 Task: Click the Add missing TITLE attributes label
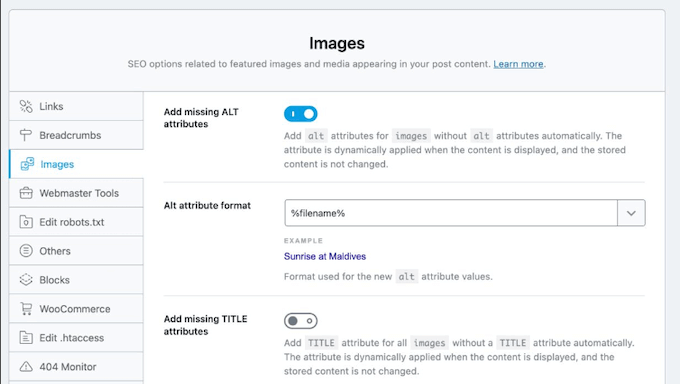[x=206, y=325]
